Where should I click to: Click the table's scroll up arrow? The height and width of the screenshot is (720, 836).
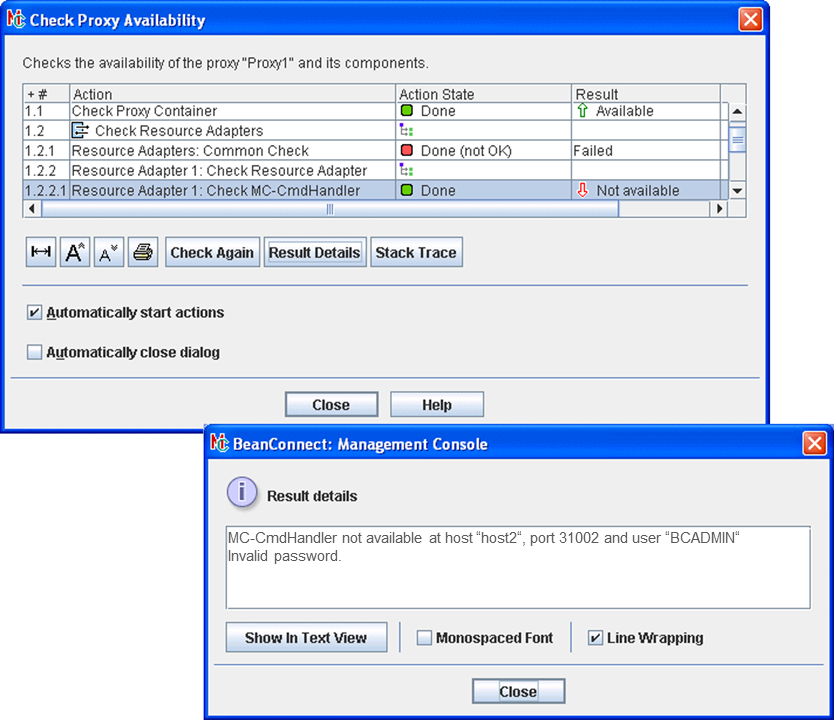(737, 112)
